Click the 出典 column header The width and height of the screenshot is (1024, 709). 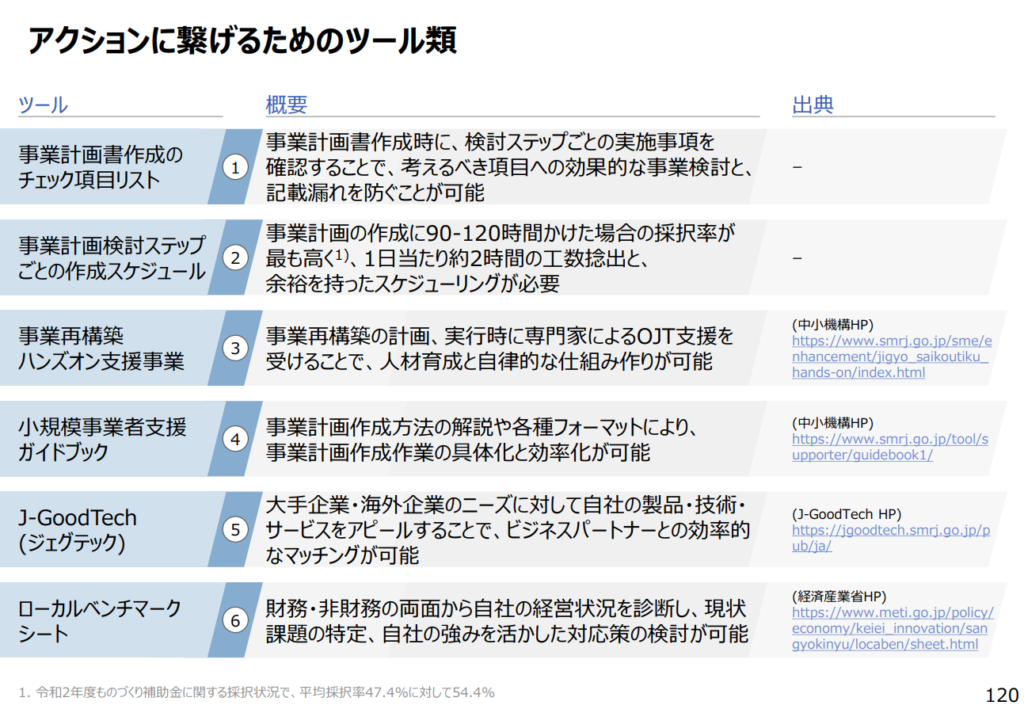point(813,105)
